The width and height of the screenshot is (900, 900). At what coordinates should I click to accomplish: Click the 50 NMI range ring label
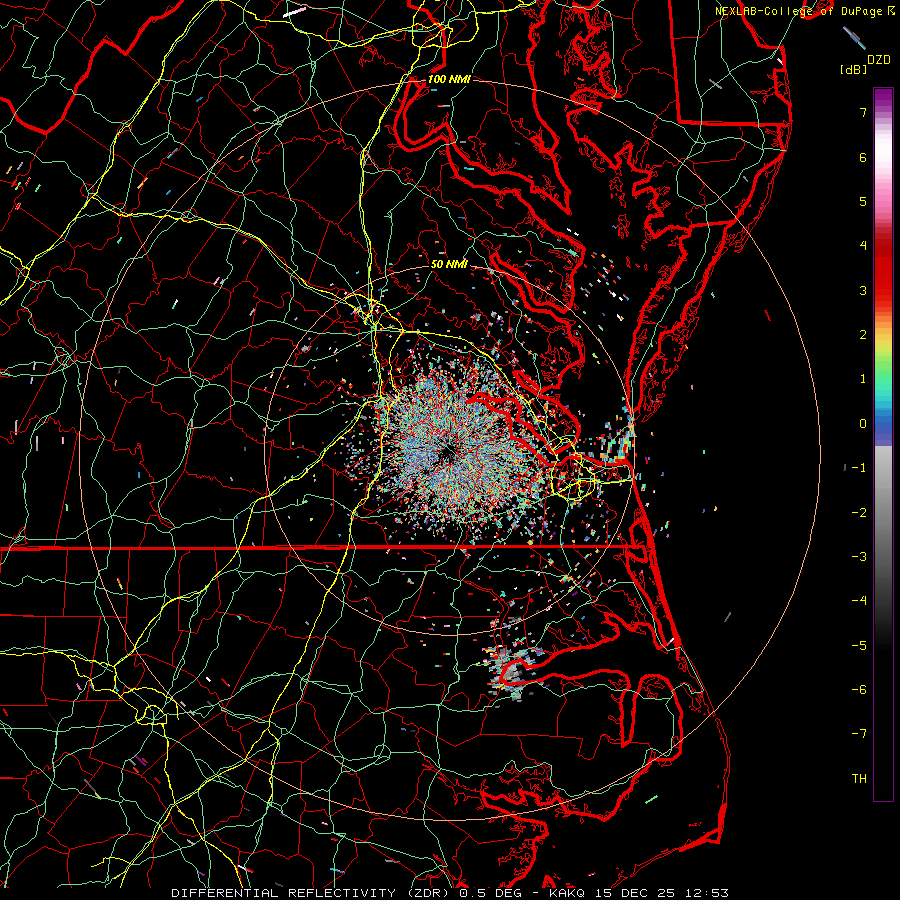449,265
